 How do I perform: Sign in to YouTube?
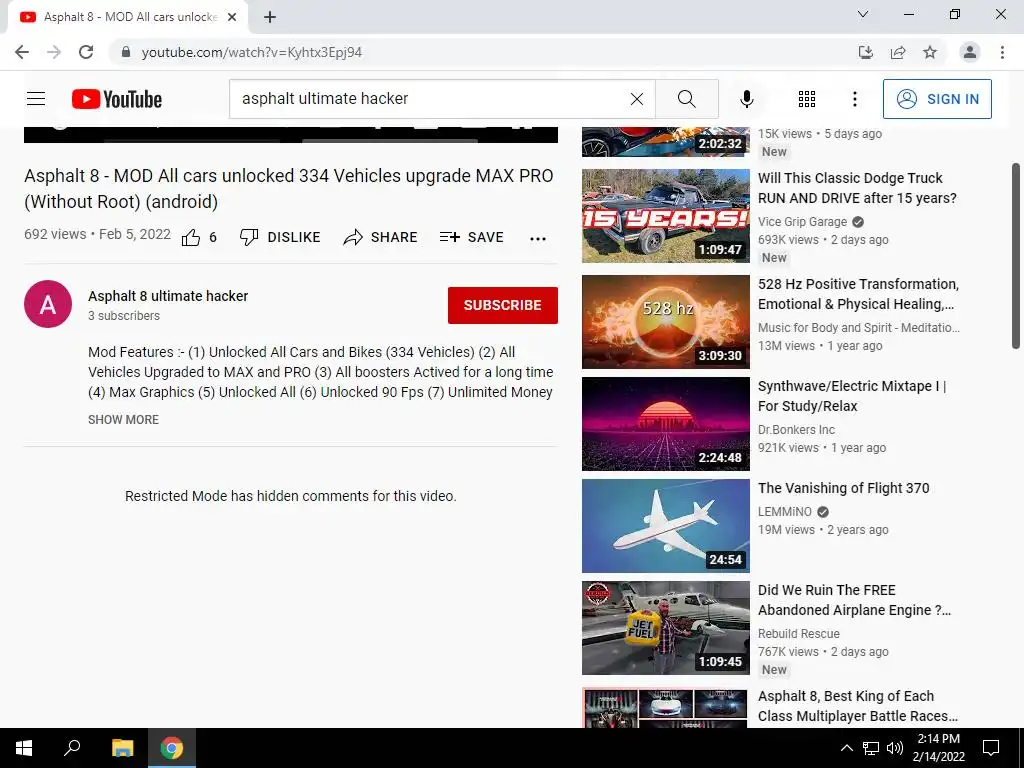937,99
